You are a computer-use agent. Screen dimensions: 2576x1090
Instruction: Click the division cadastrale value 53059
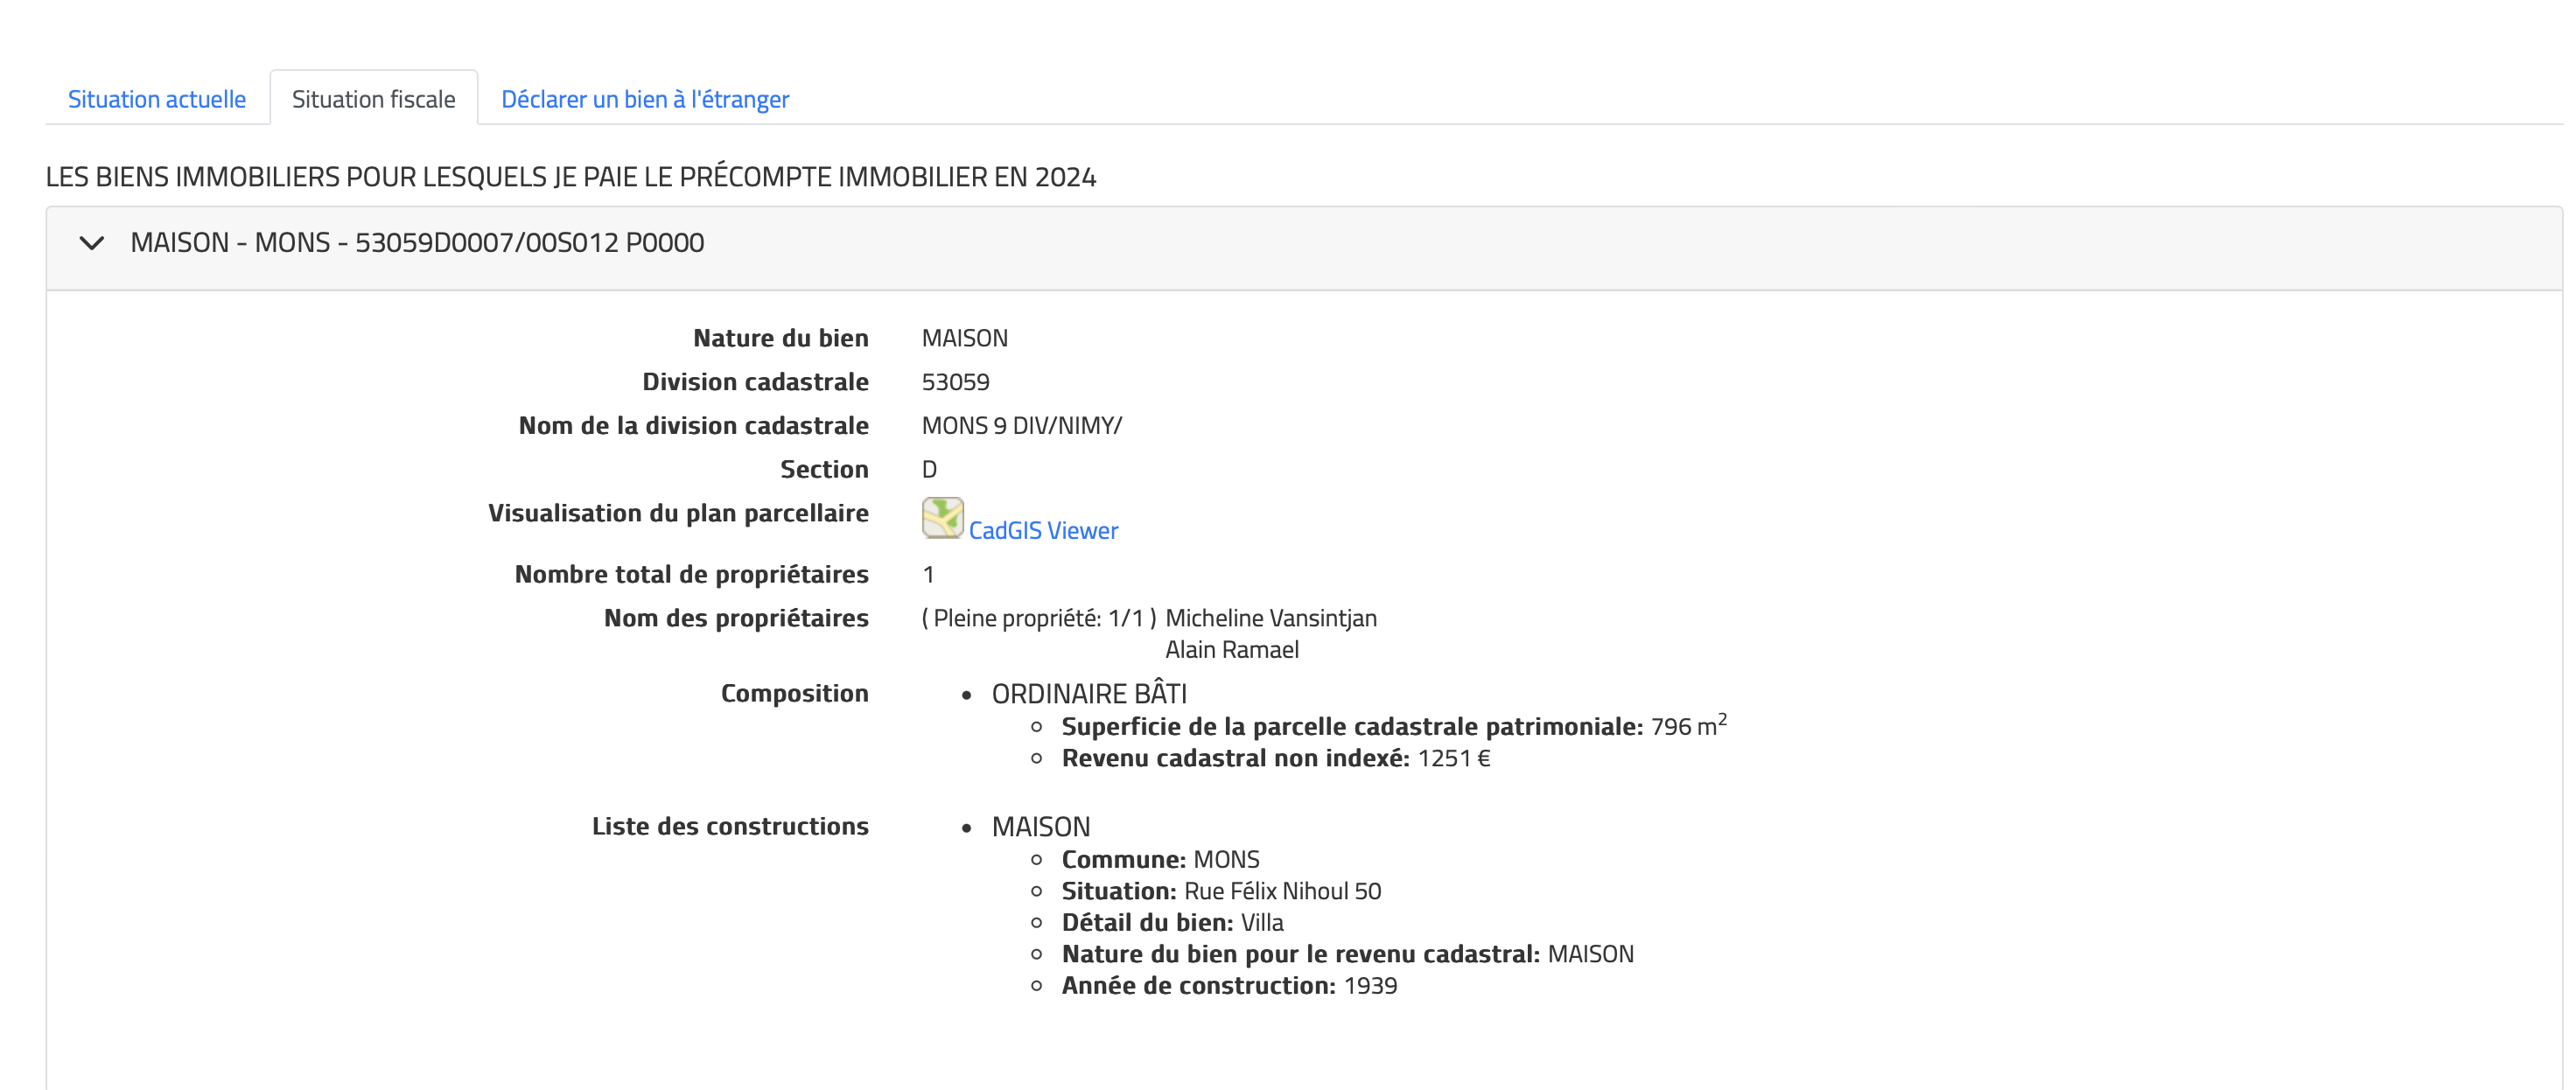tap(955, 382)
